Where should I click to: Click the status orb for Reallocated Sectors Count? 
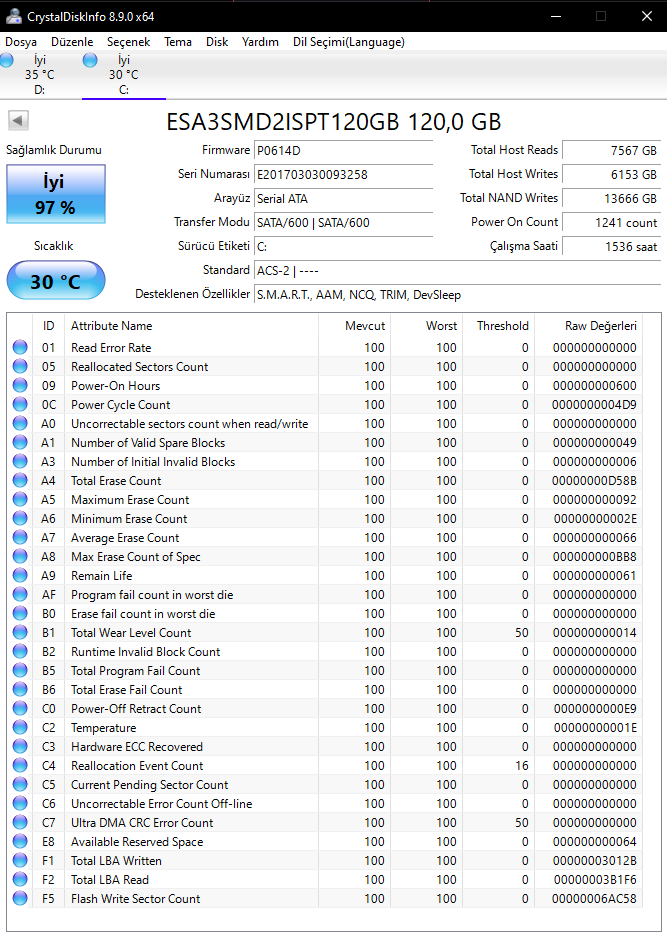tap(20, 366)
